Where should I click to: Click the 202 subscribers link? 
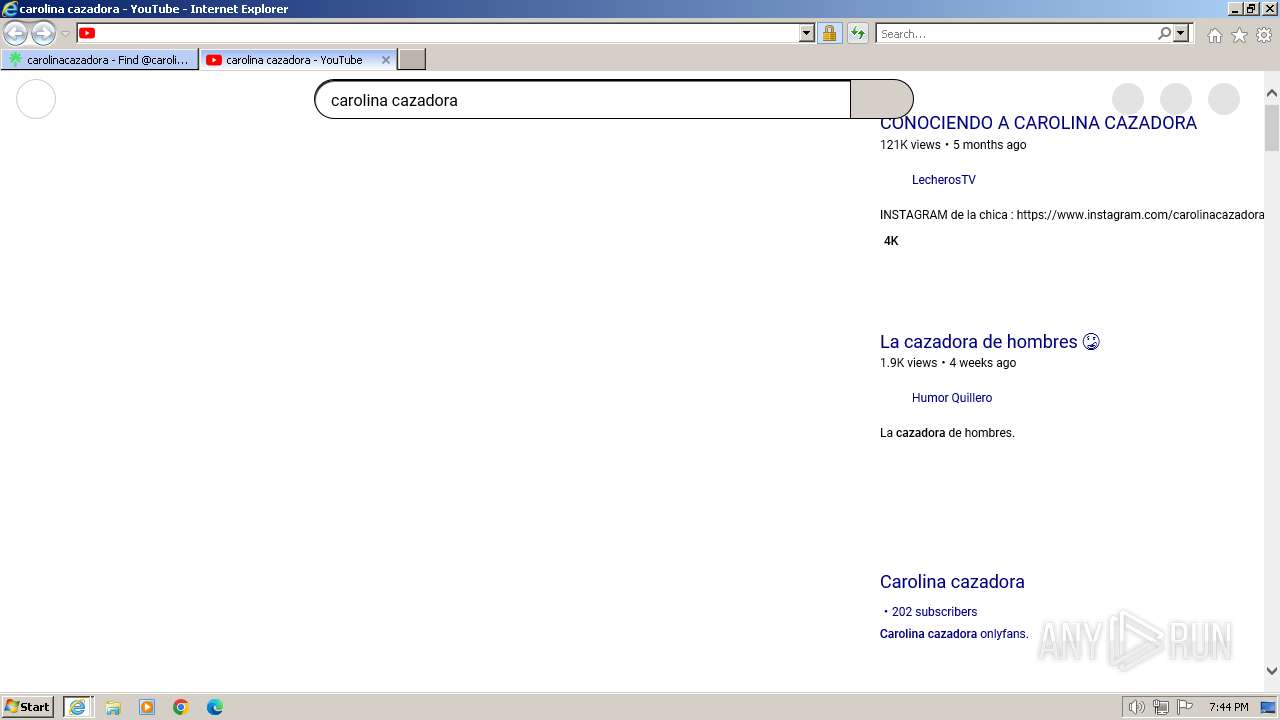pos(934,612)
